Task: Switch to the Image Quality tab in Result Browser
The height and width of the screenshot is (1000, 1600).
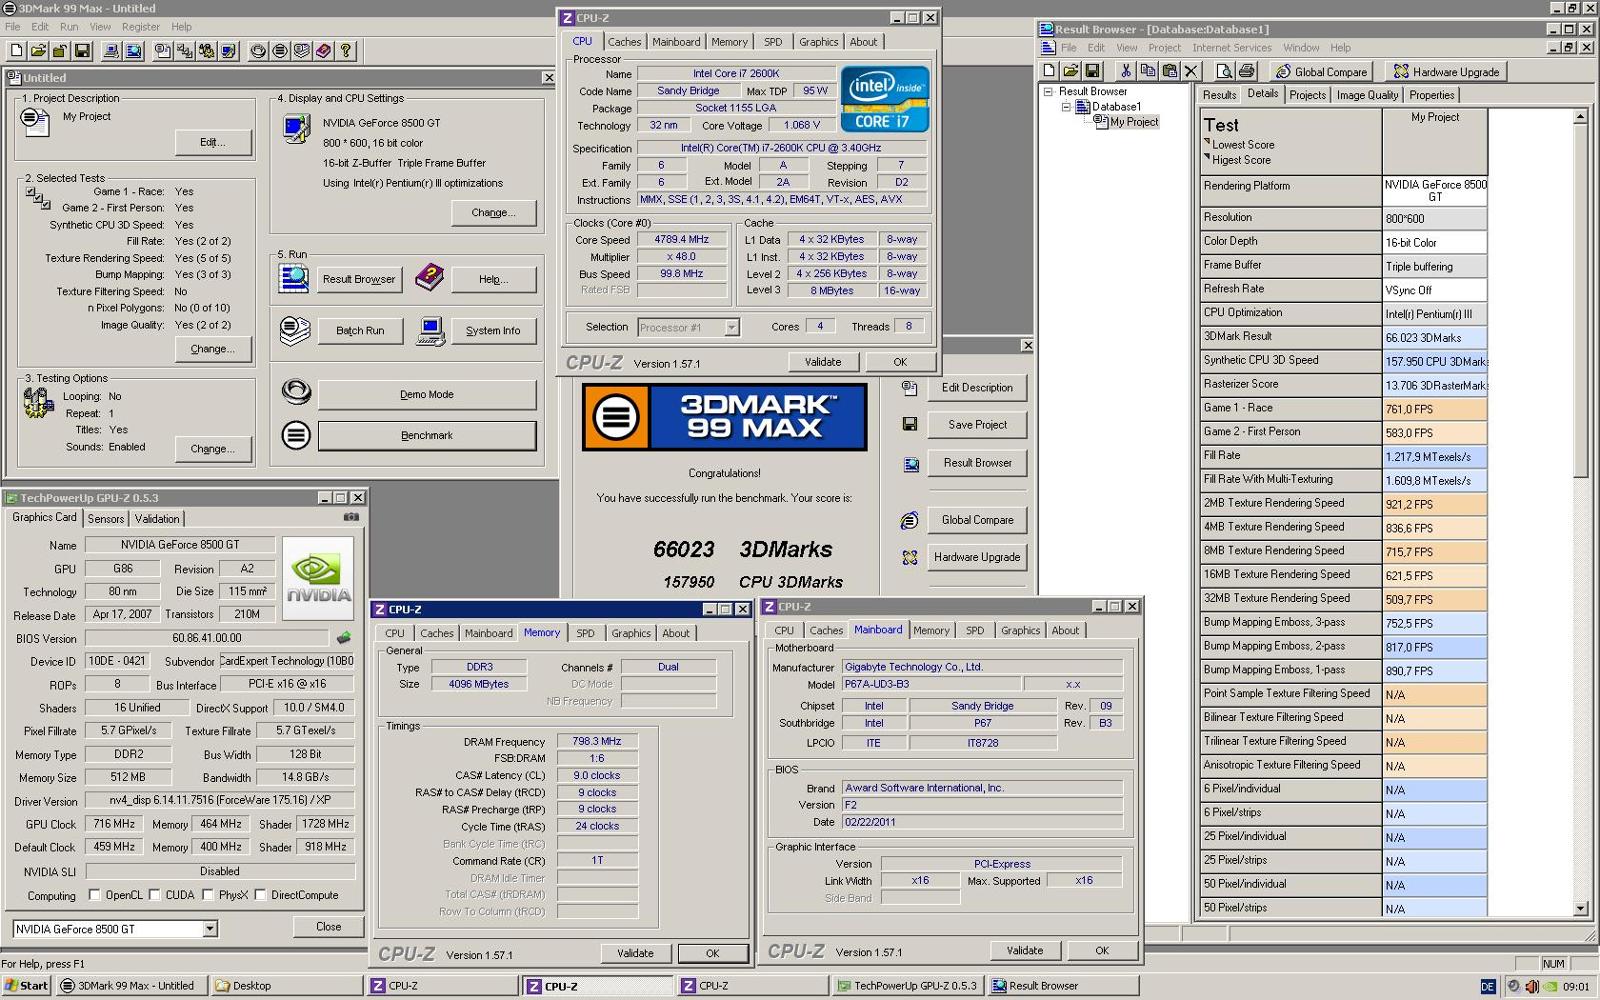Action: [x=1367, y=95]
